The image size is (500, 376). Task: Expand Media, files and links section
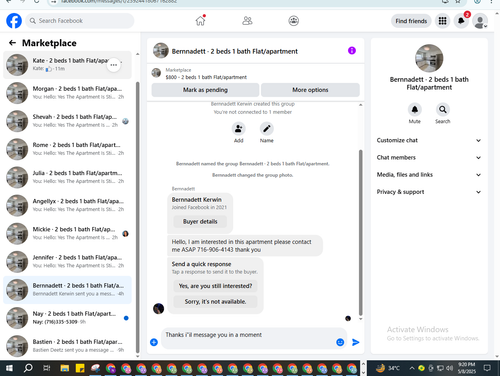(x=429, y=175)
